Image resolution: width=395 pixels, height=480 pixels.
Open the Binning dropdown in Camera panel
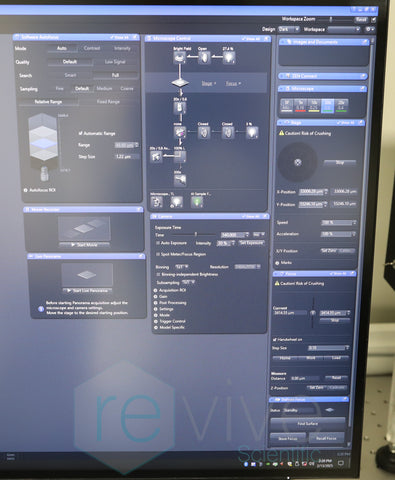point(182,267)
